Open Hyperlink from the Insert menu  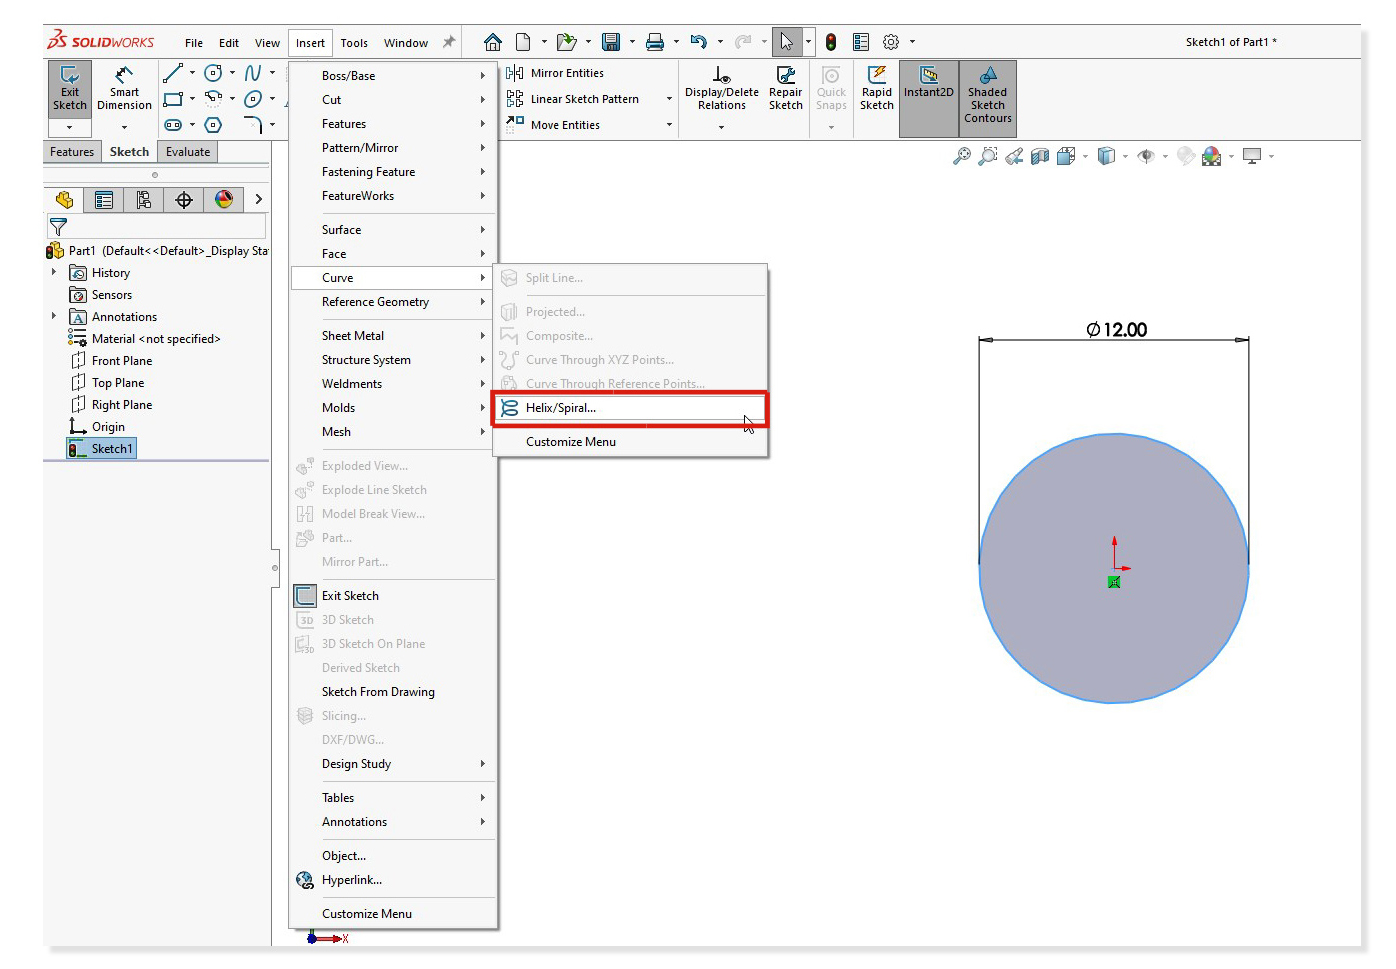[351, 880]
